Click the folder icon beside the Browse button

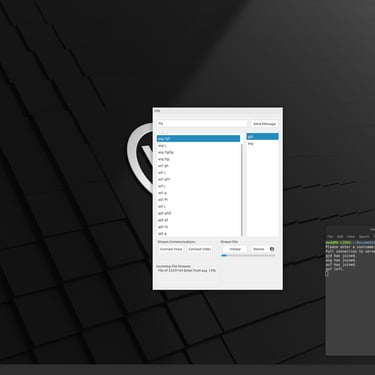[272, 249]
